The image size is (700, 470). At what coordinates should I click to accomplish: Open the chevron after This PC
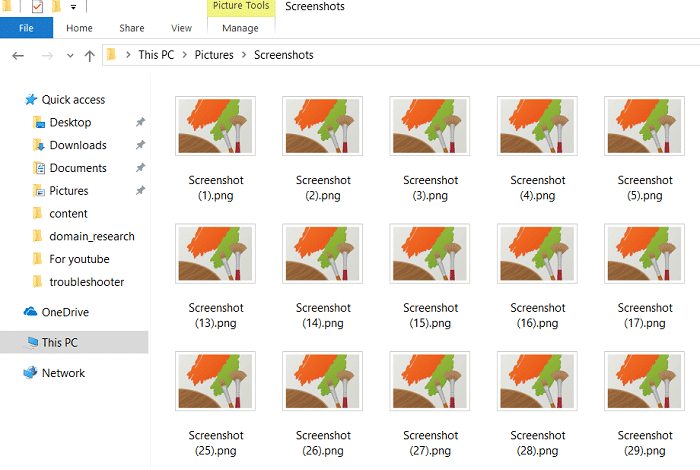pyautogui.click(x=184, y=54)
